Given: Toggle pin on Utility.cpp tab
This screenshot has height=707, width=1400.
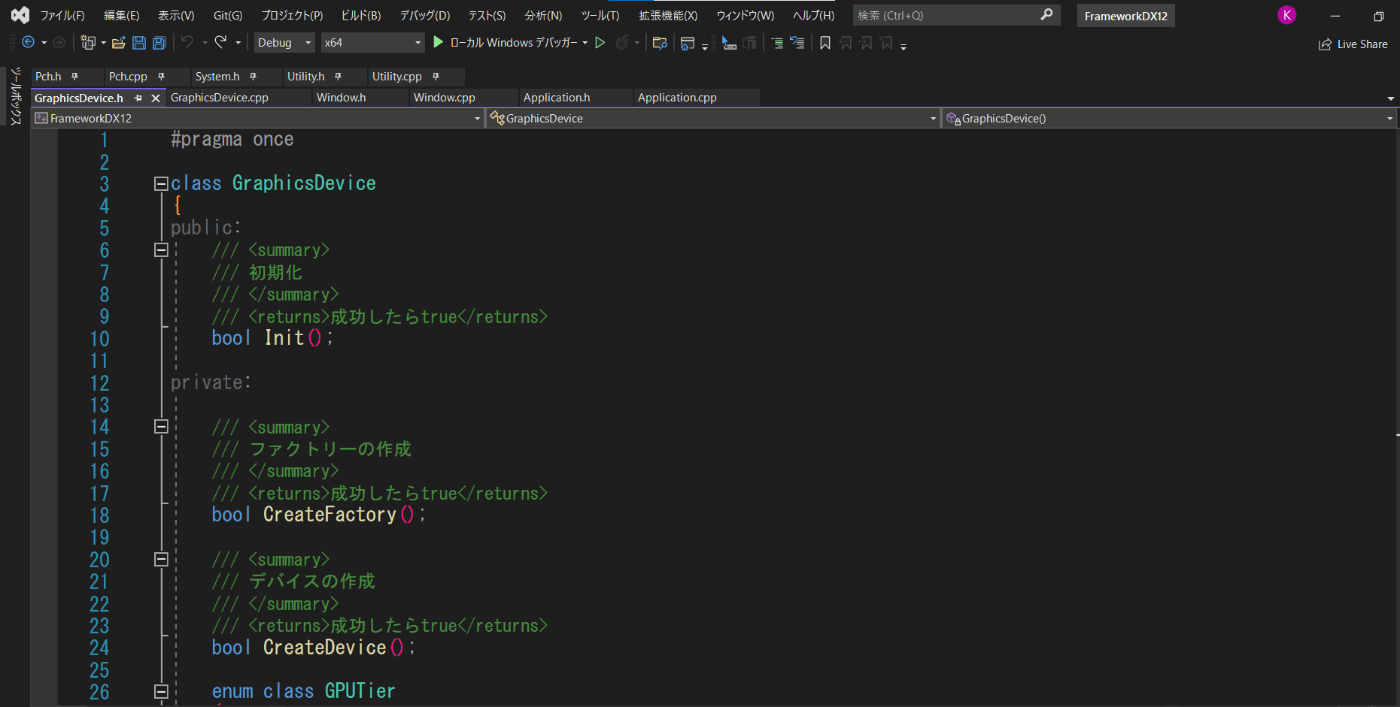Looking at the screenshot, I should pyautogui.click(x=436, y=76).
